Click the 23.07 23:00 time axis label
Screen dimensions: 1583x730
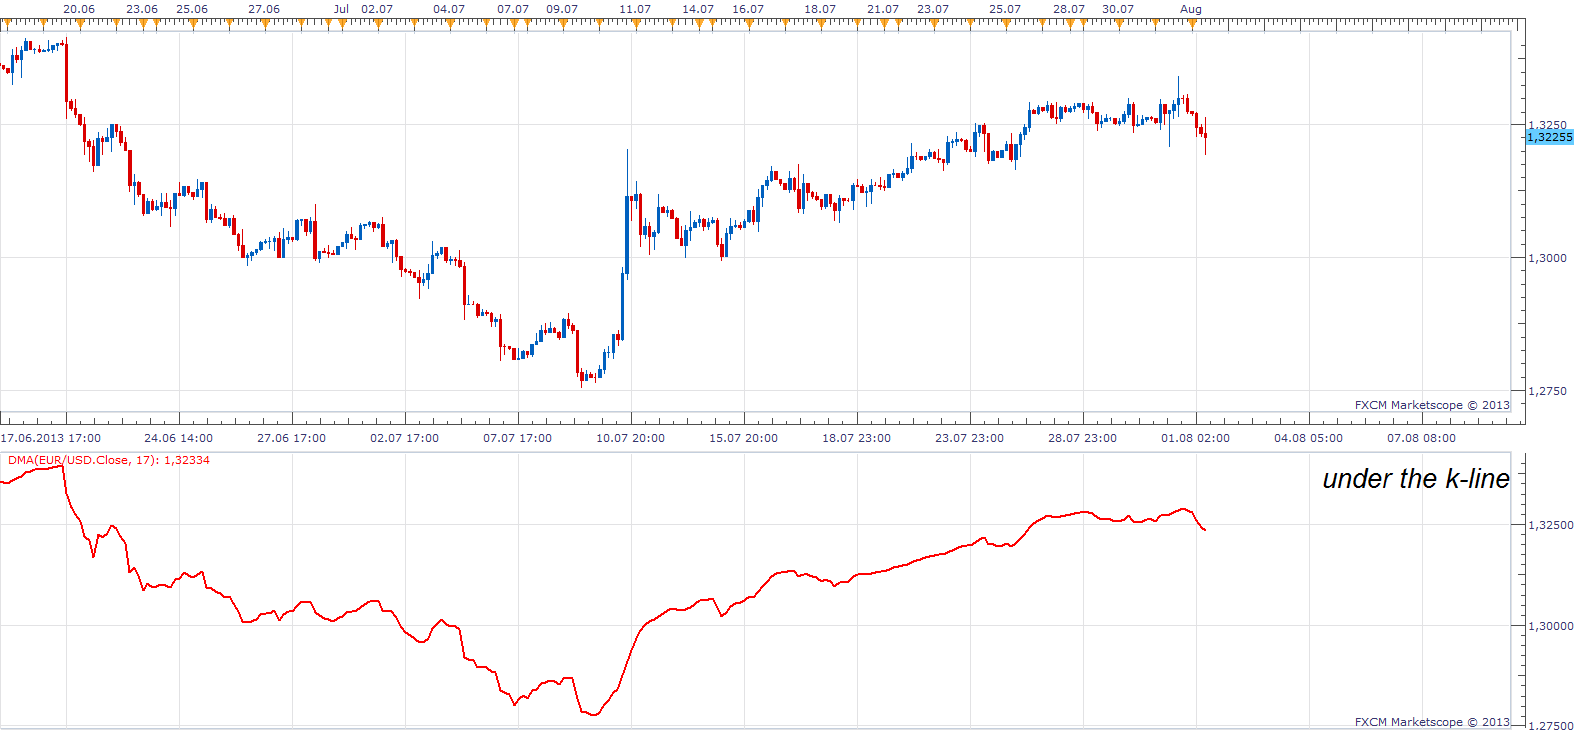click(x=969, y=438)
